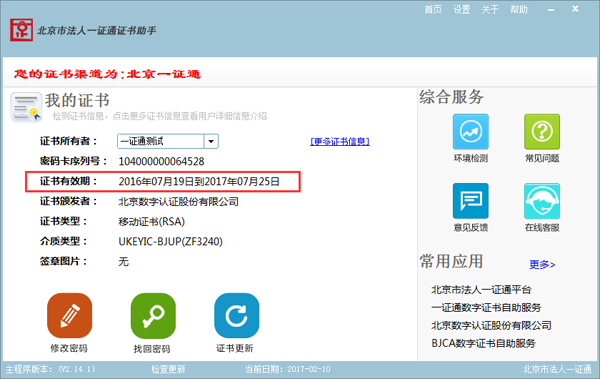Image resolution: width=600 pixels, height=379 pixels.
Task: Open the 环境检测 environment check icon
Action: pyautogui.click(x=471, y=132)
